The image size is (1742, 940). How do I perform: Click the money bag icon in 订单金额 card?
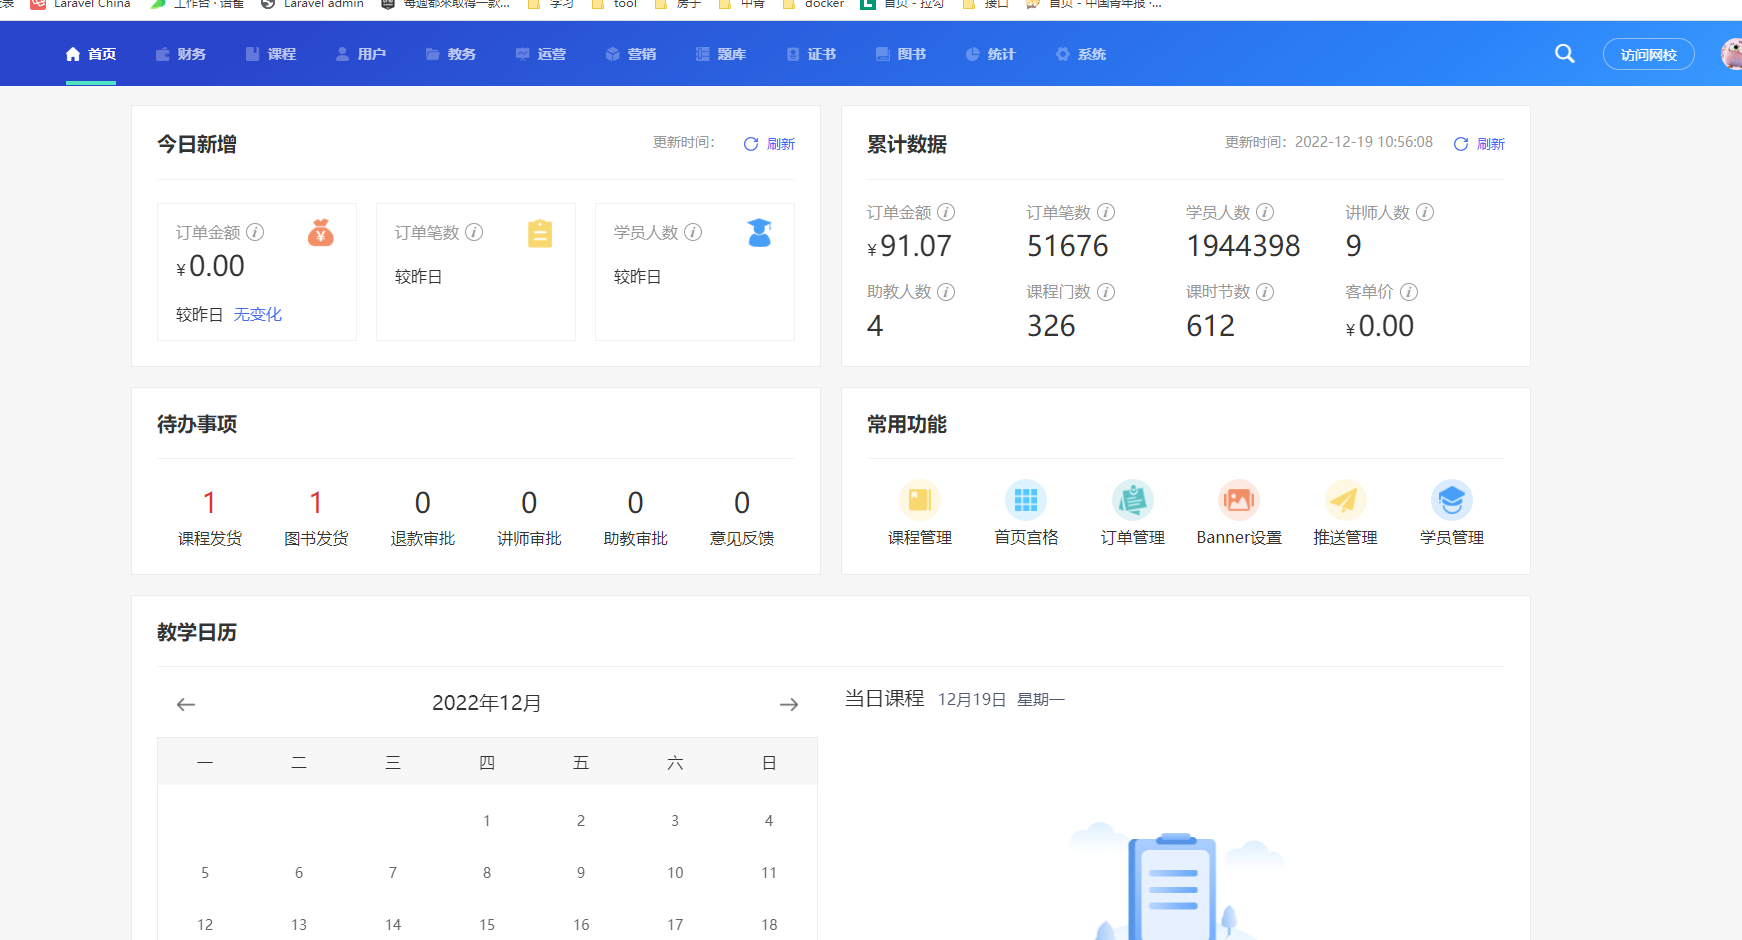click(321, 233)
